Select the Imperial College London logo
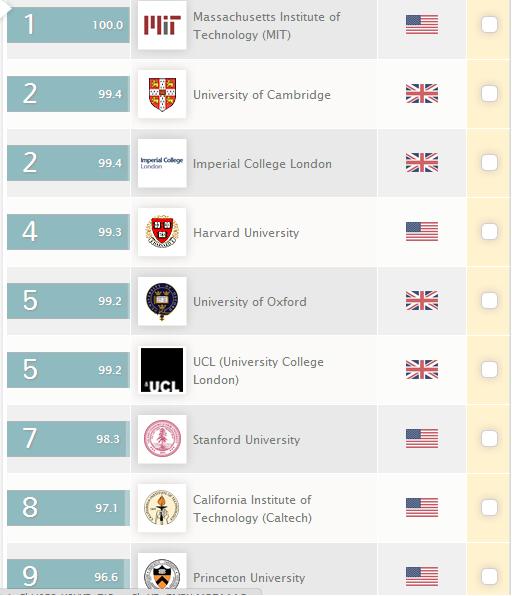The width and height of the screenshot is (512, 596). 162,163
